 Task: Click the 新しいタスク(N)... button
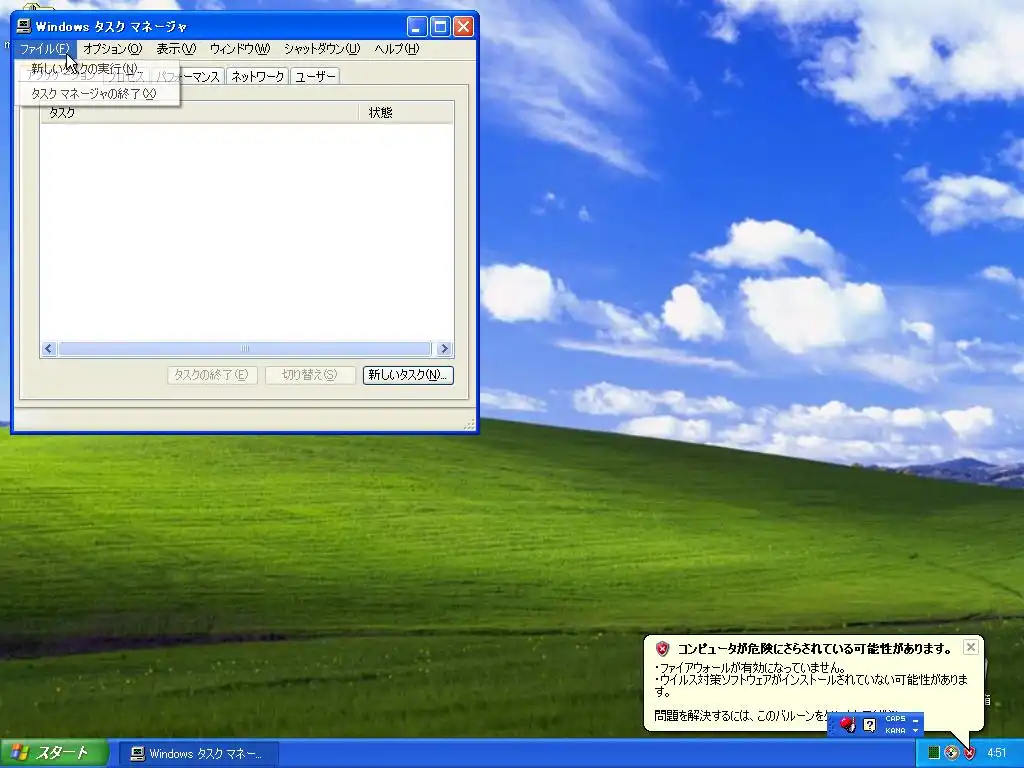(408, 375)
